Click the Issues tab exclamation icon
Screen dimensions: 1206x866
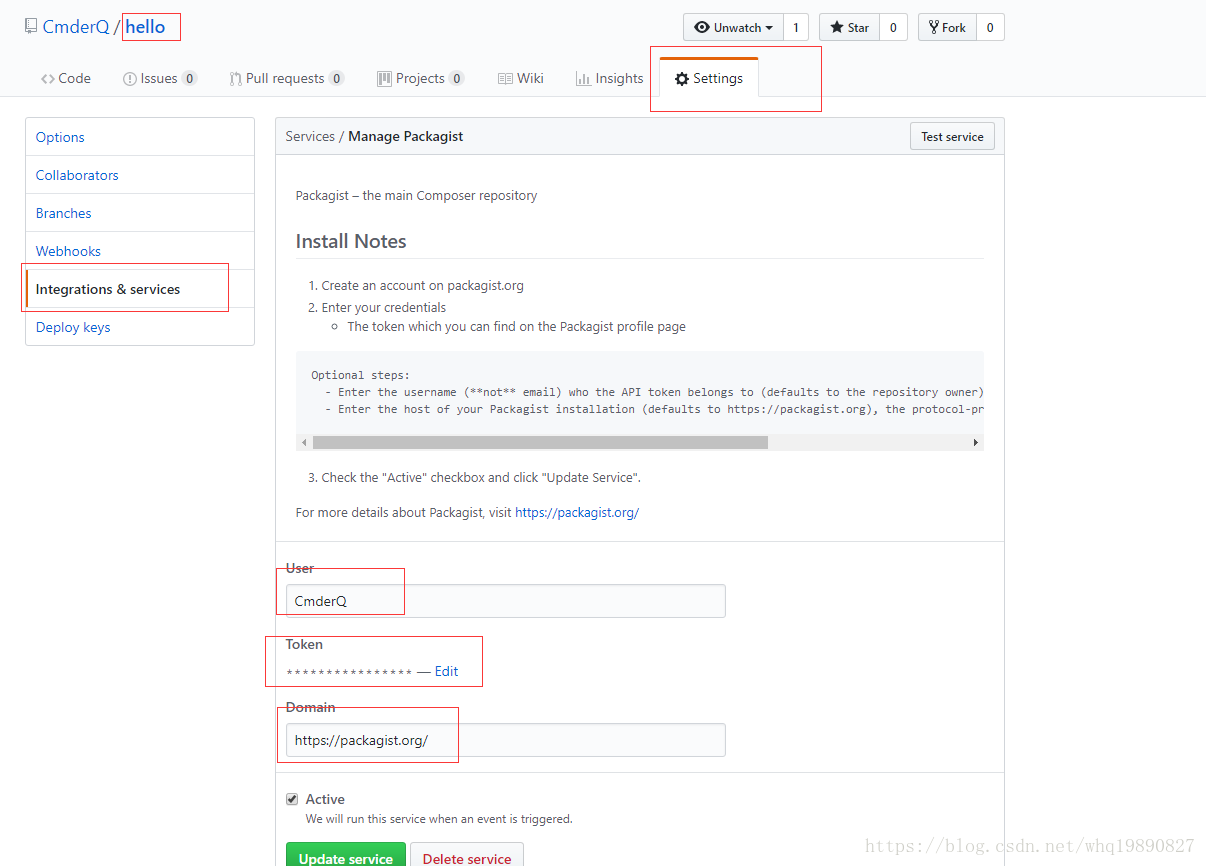click(x=130, y=79)
